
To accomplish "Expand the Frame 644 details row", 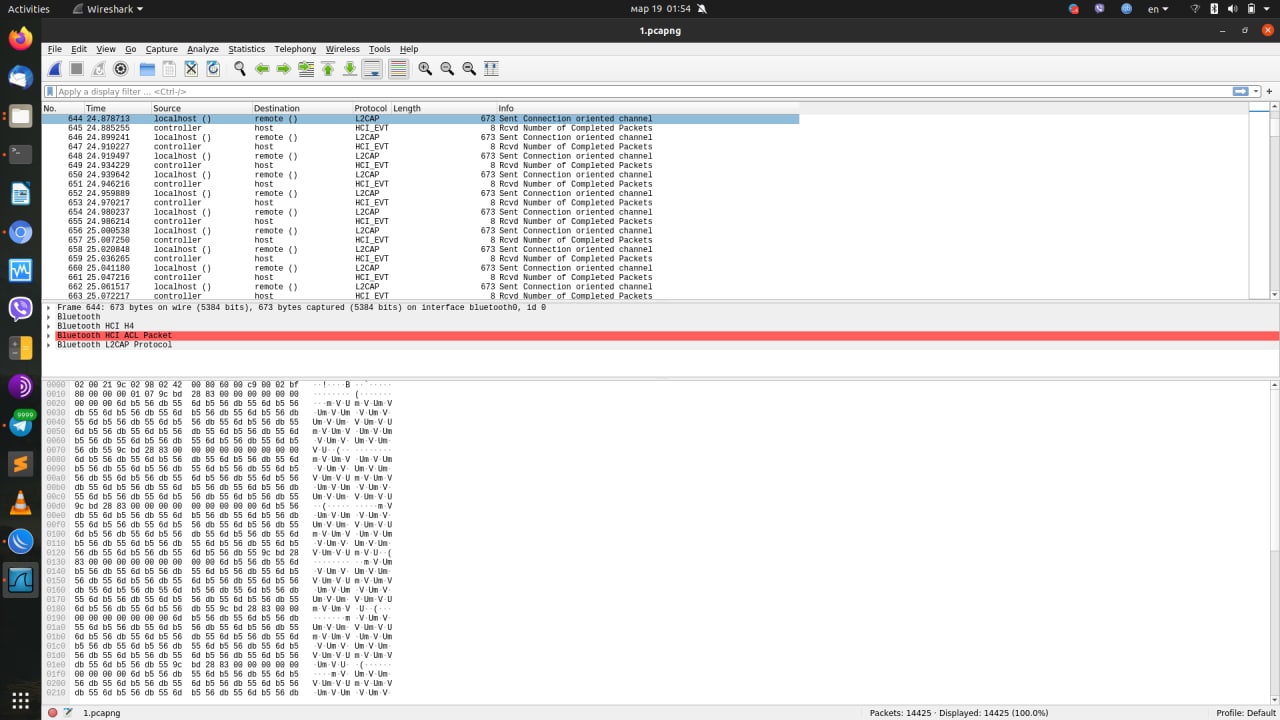I will point(49,308).
